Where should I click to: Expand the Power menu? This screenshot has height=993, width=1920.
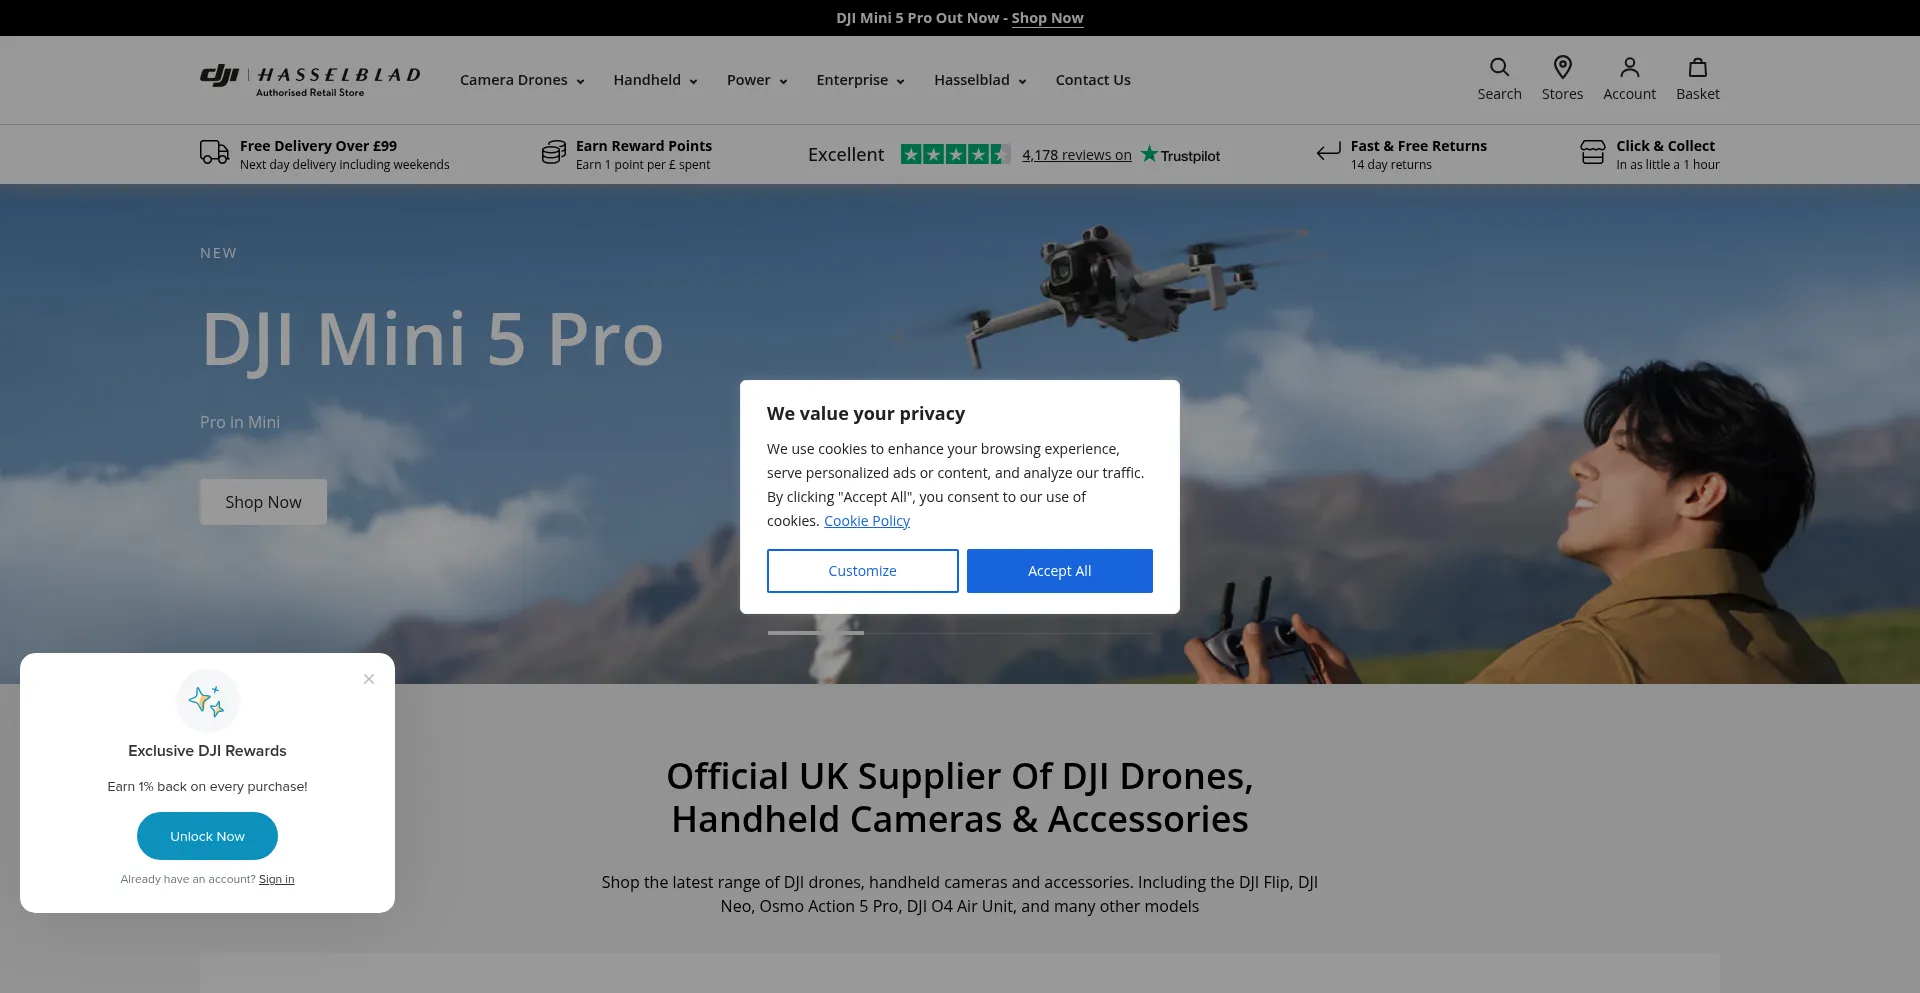pos(757,80)
